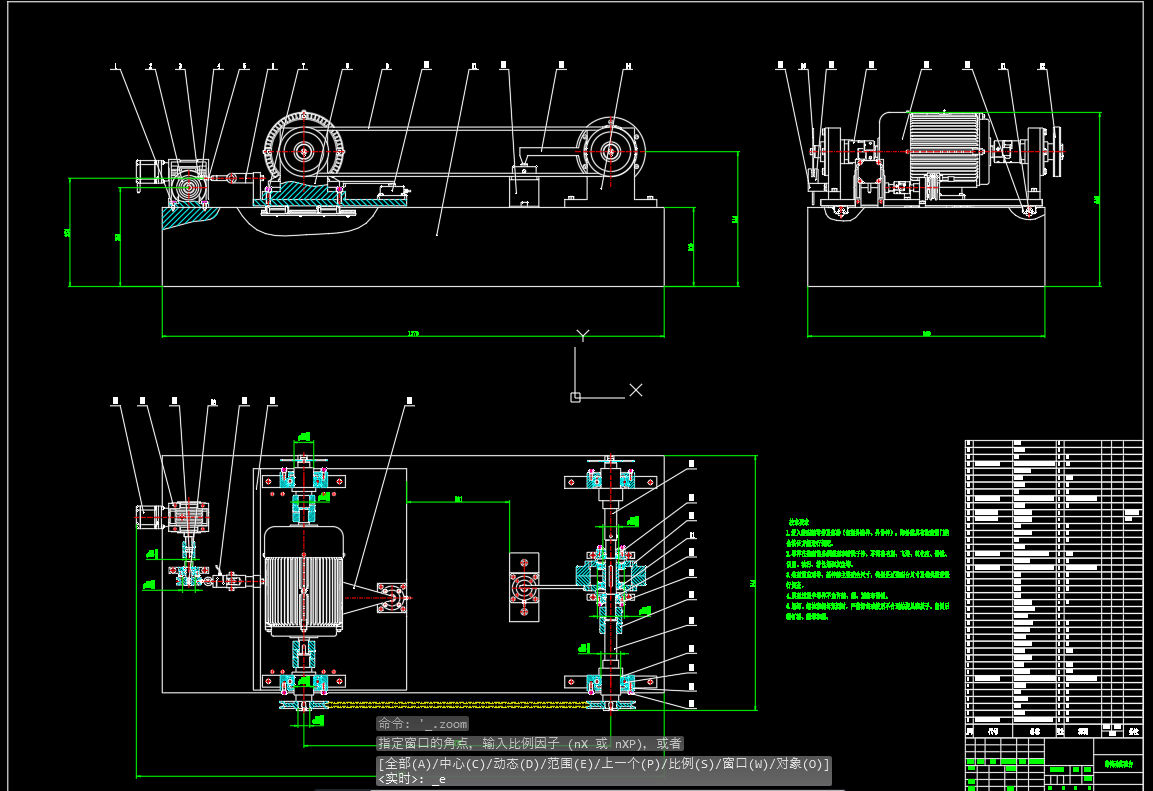Image resolution: width=1153 pixels, height=791 pixels.
Task: Choose the 比例(S) zoom option
Action: pos(693,764)
